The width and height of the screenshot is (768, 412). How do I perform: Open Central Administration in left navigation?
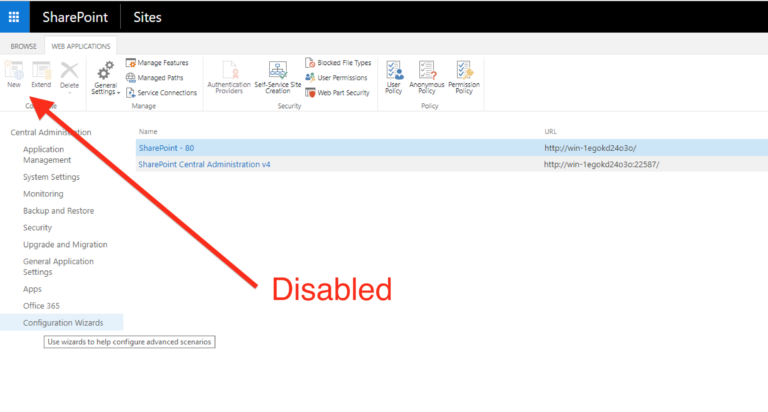[x=51, y=132]
